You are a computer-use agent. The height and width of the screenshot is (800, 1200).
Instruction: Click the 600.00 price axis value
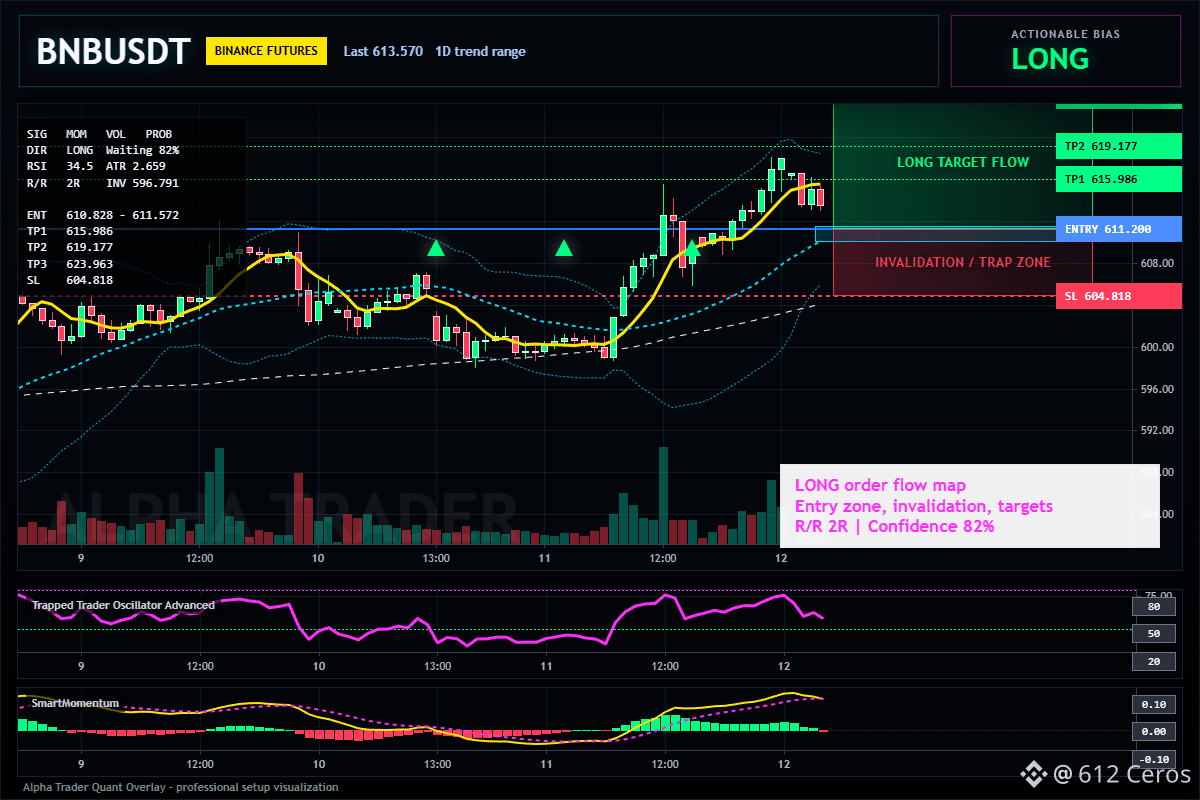click(x=1155, y=347)
